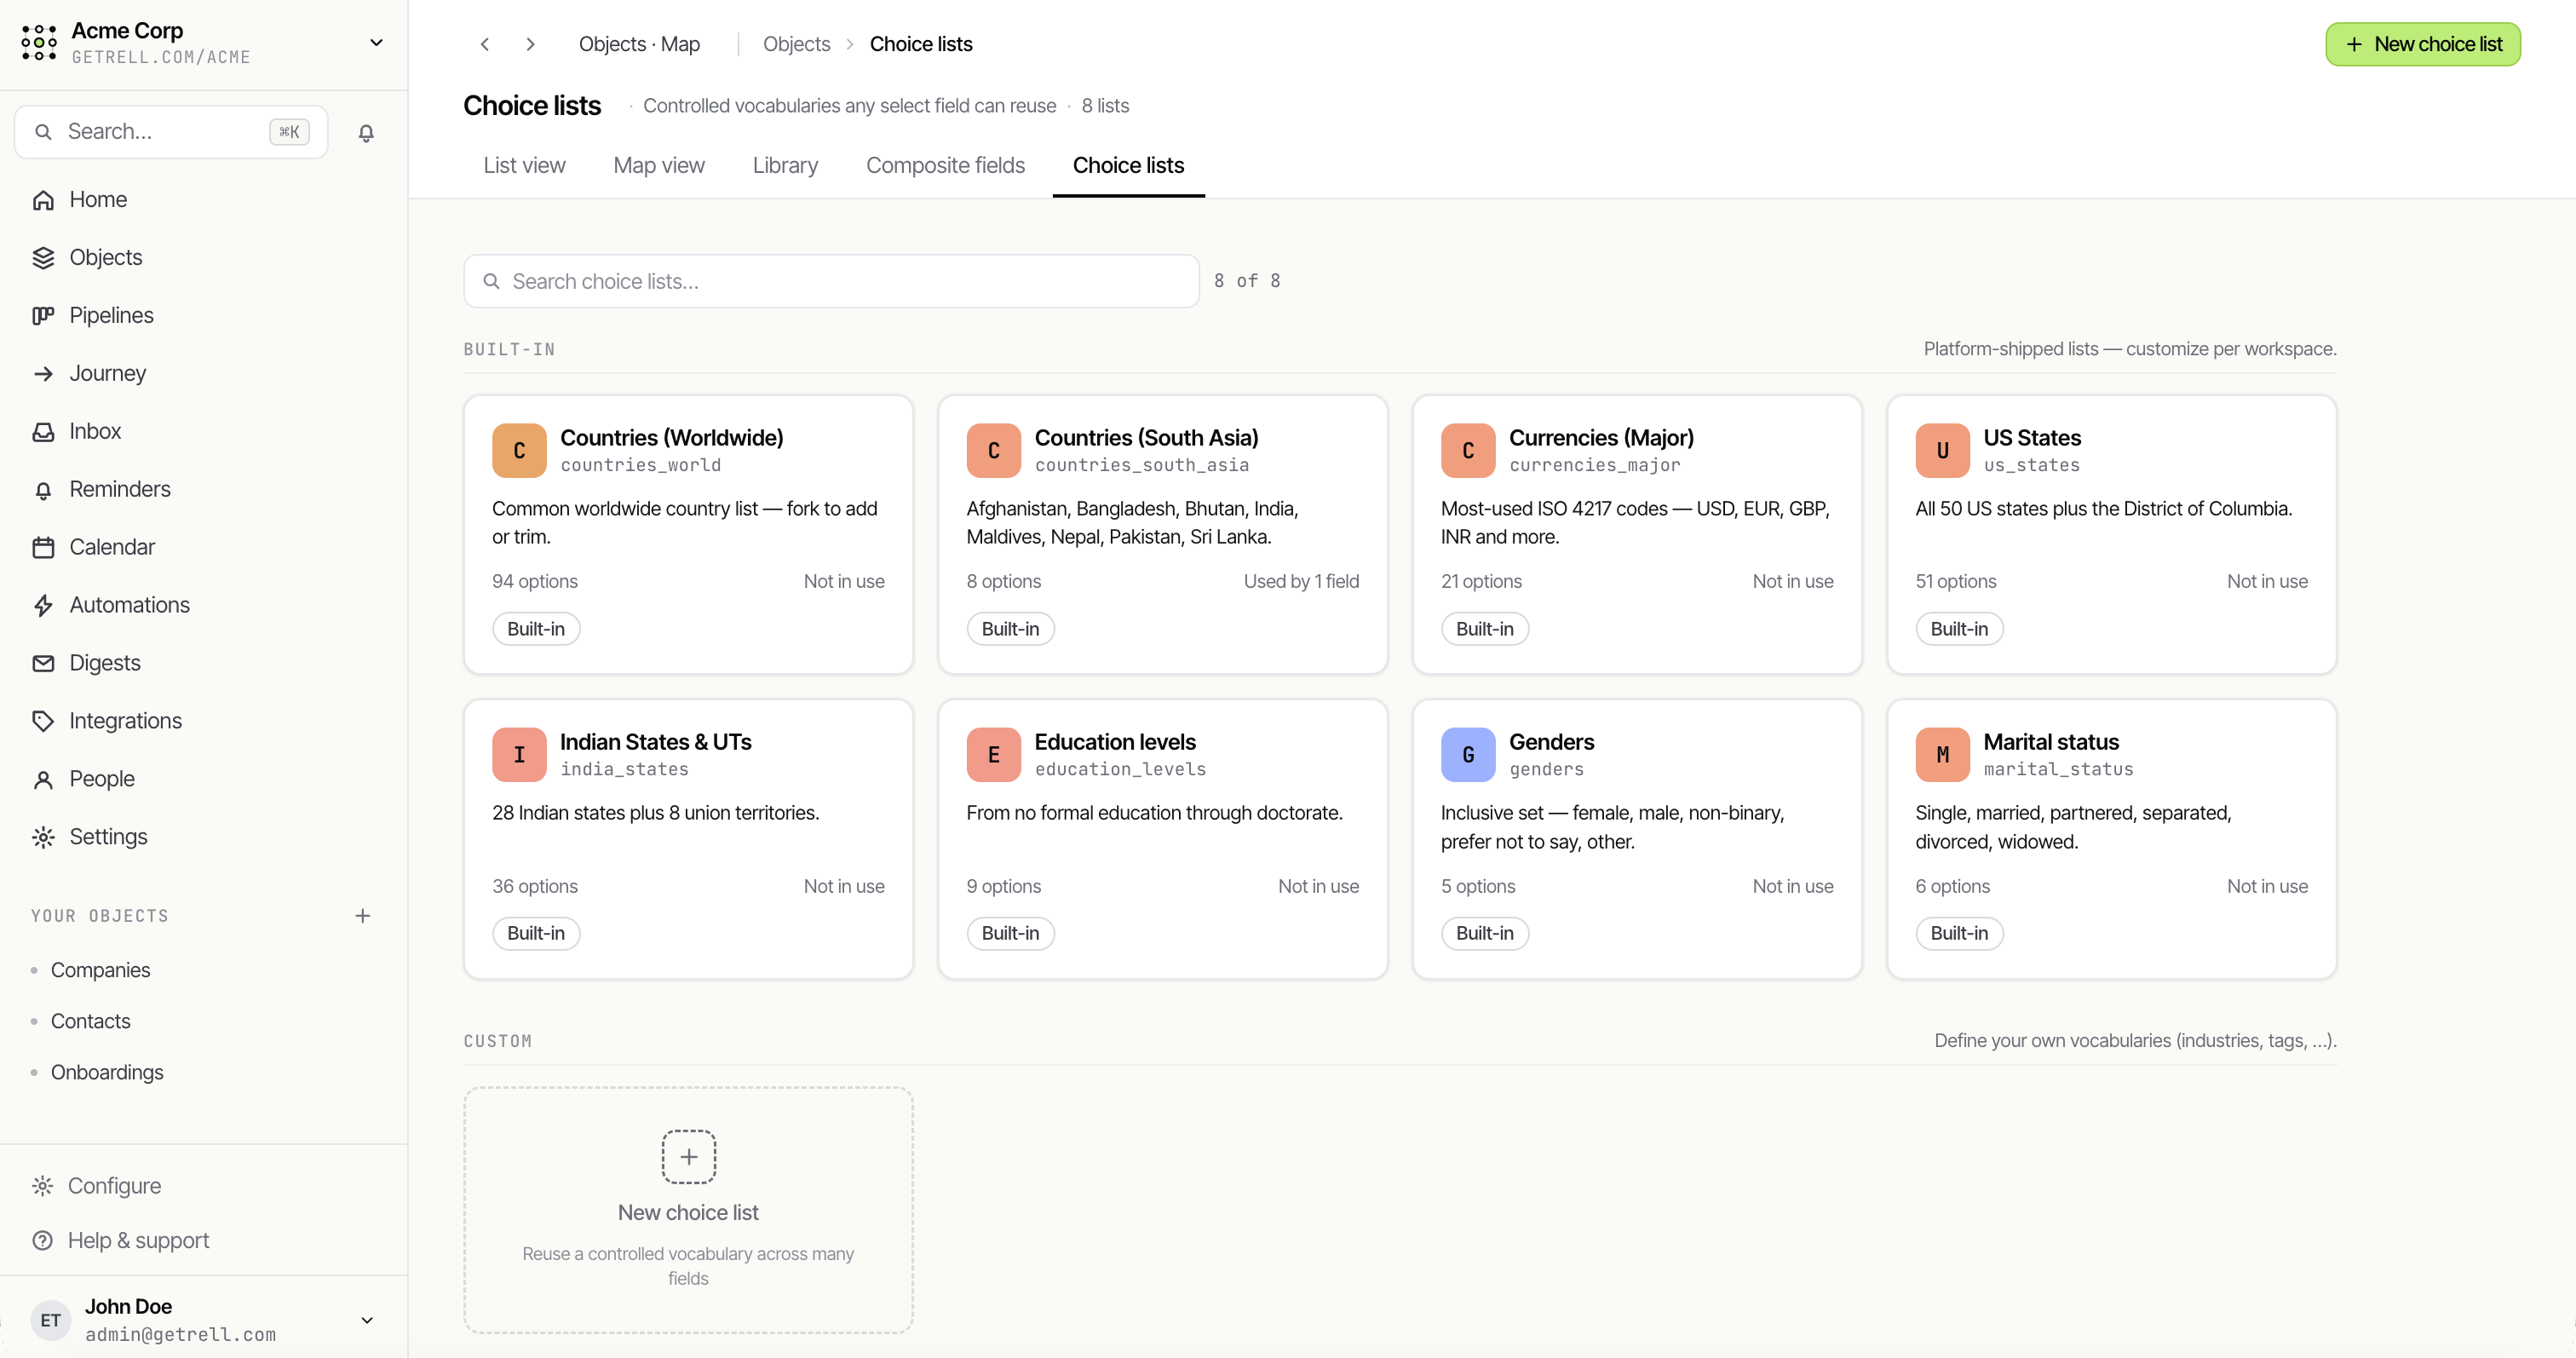This screenshot has width=2576, height=1358.
Task: Switch to the Map view tab
Action: pos(659,166)
